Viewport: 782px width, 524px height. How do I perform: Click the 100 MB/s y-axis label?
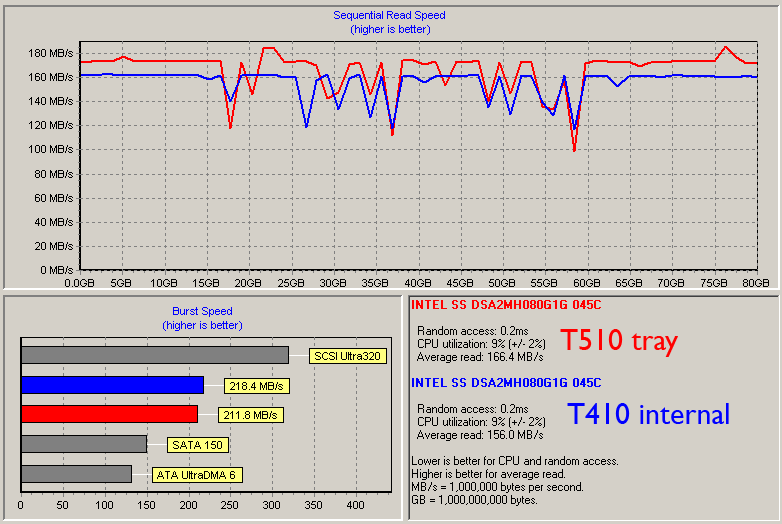click(x=51, y=150)
